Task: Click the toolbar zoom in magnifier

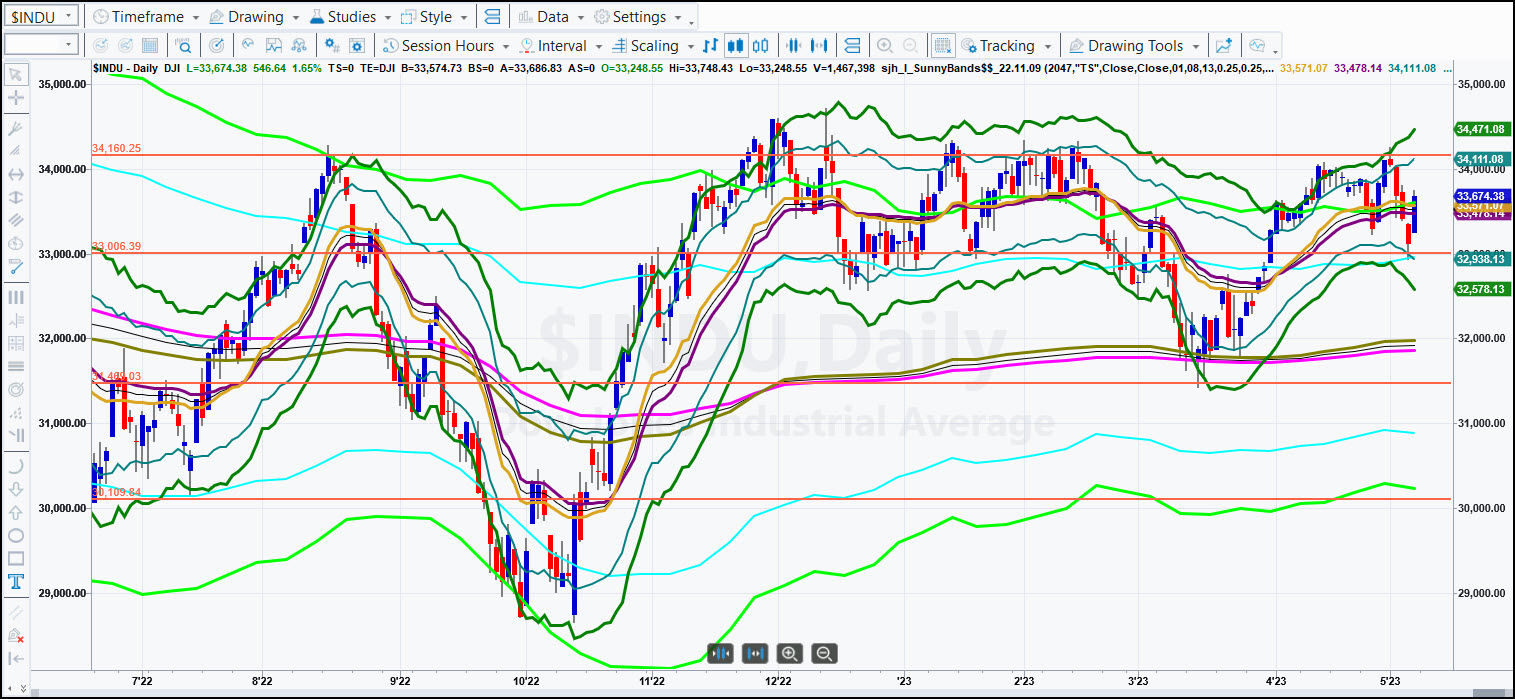Action: pos(884,45)
